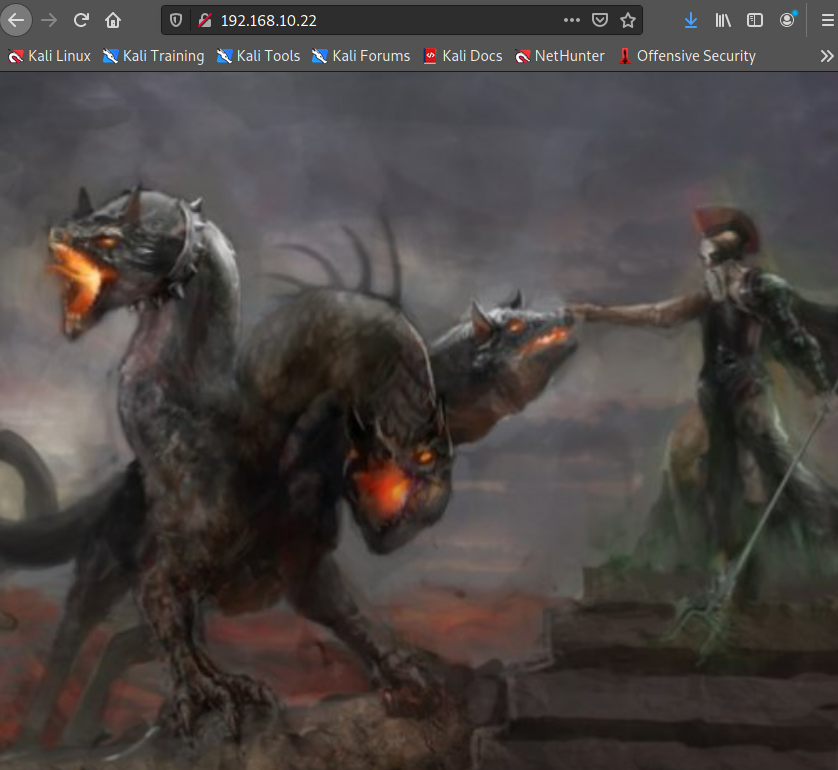838x770 pixels.
Task: Bookmark this page with the star
Action: click(628, 20)
